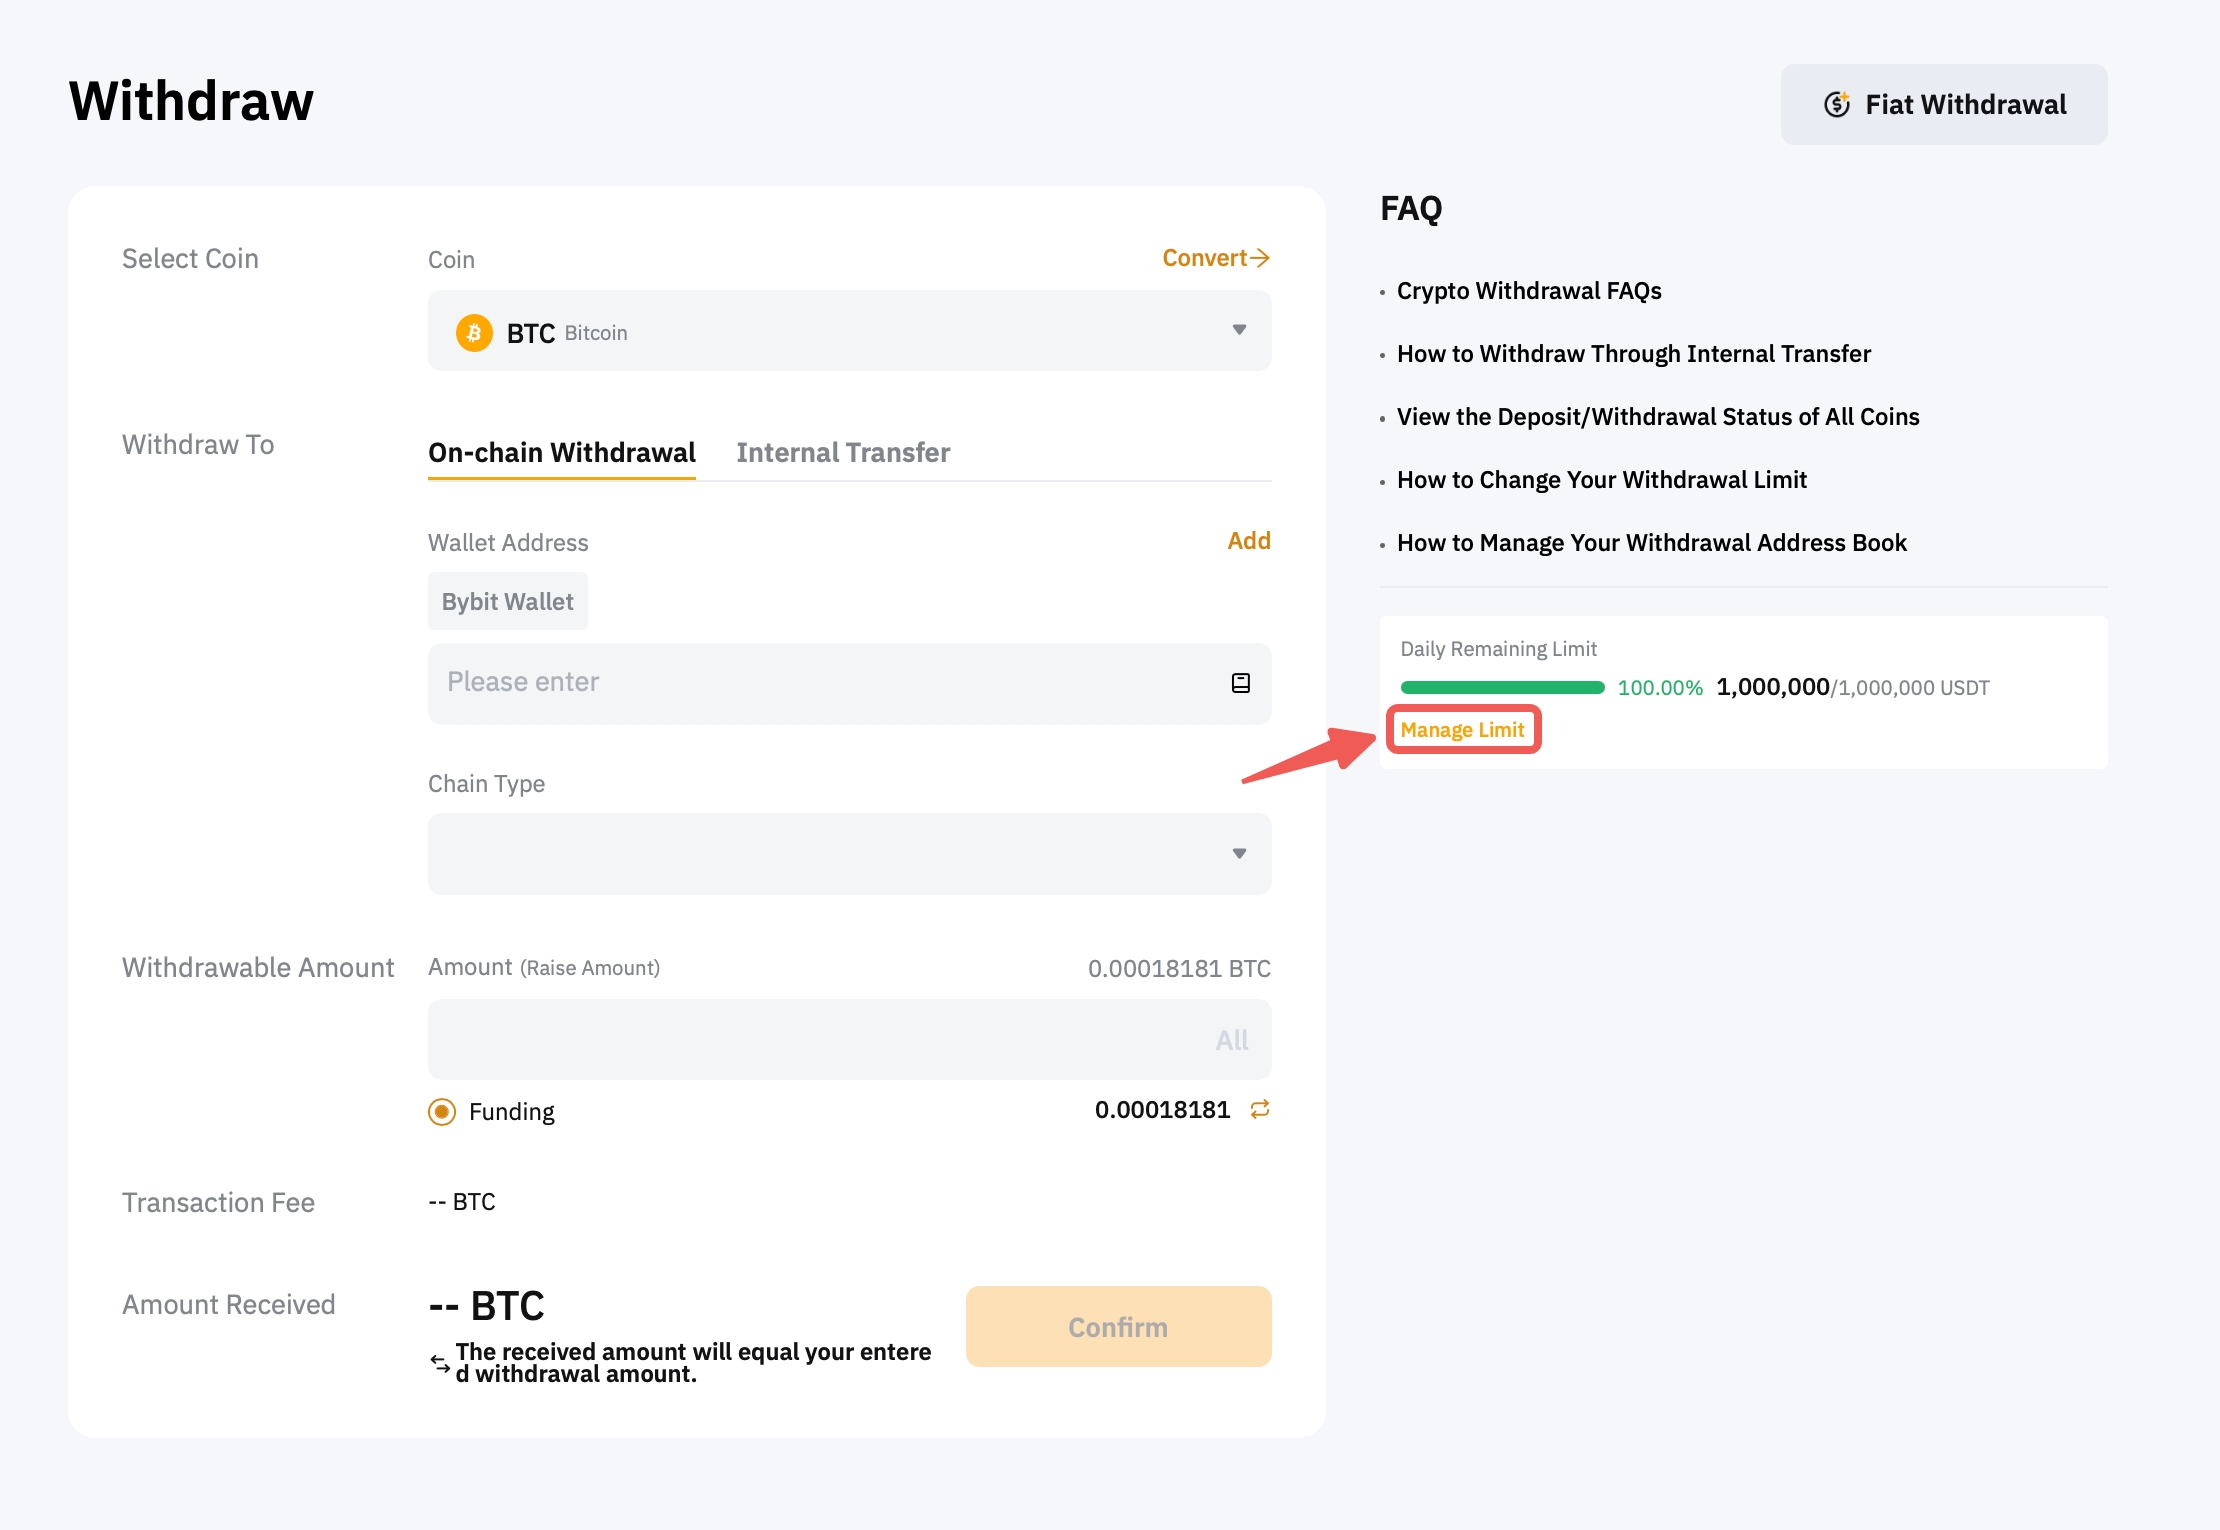2220x1530 pixels.
Task: Click the Confirm button
Action: click(x=1118, y=1327)
